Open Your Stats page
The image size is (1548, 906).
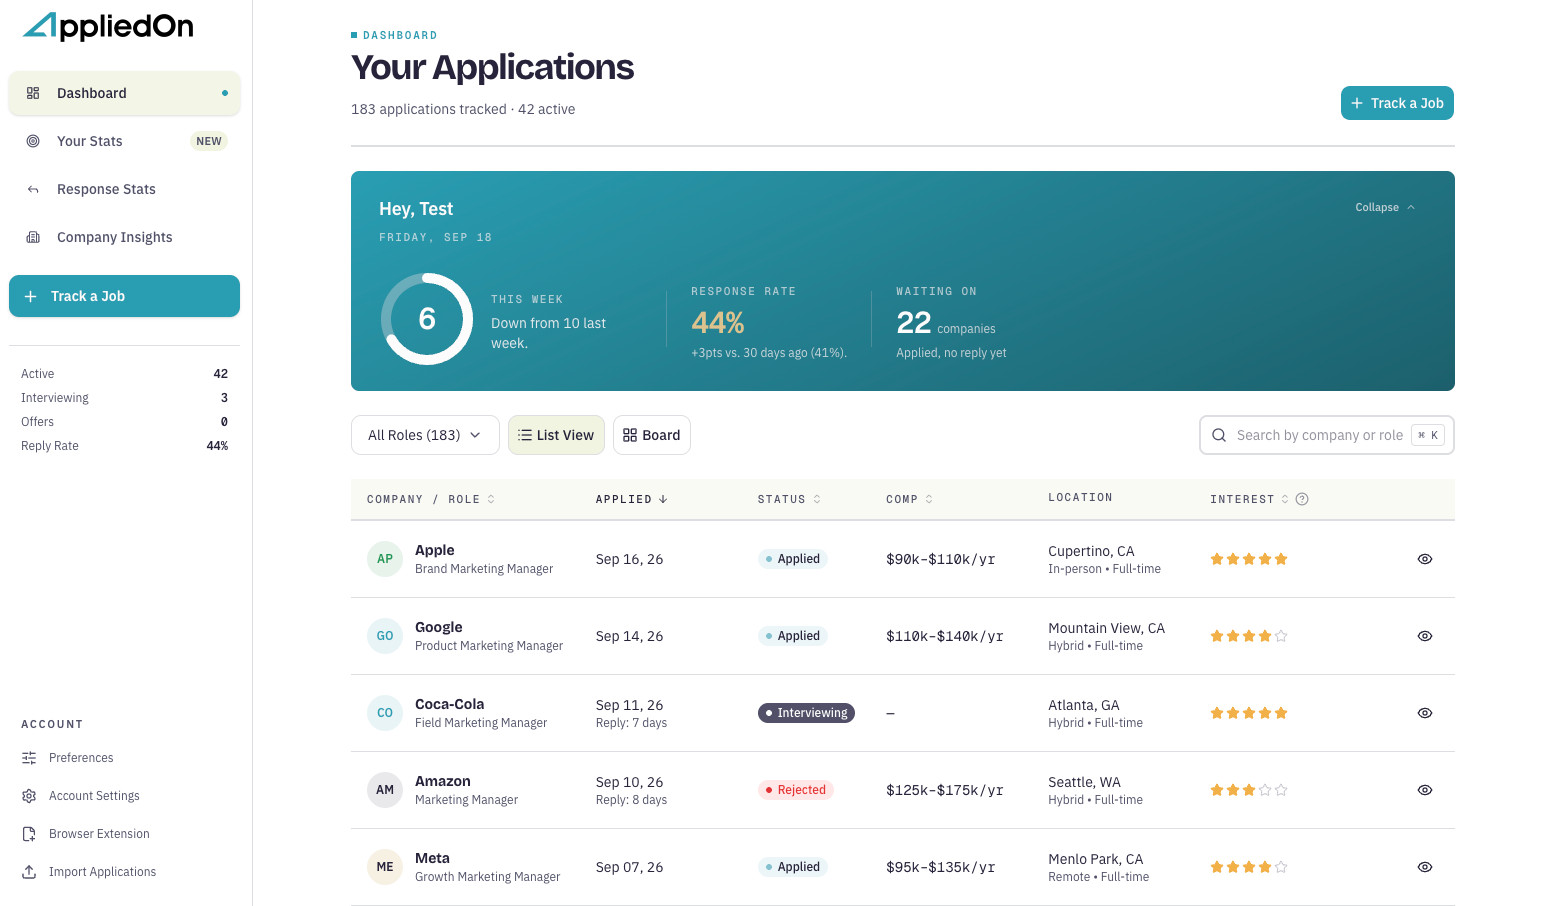[124, 141]
